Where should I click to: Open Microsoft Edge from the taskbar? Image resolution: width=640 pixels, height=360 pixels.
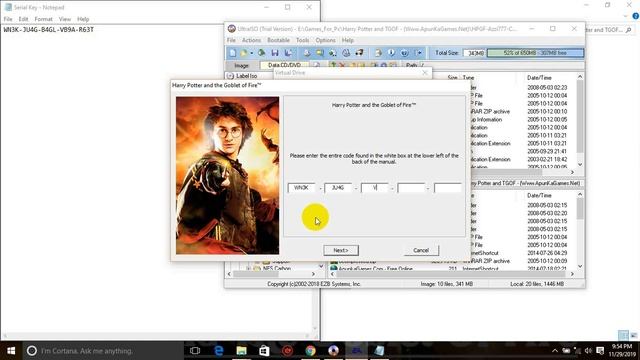[218, 351]
